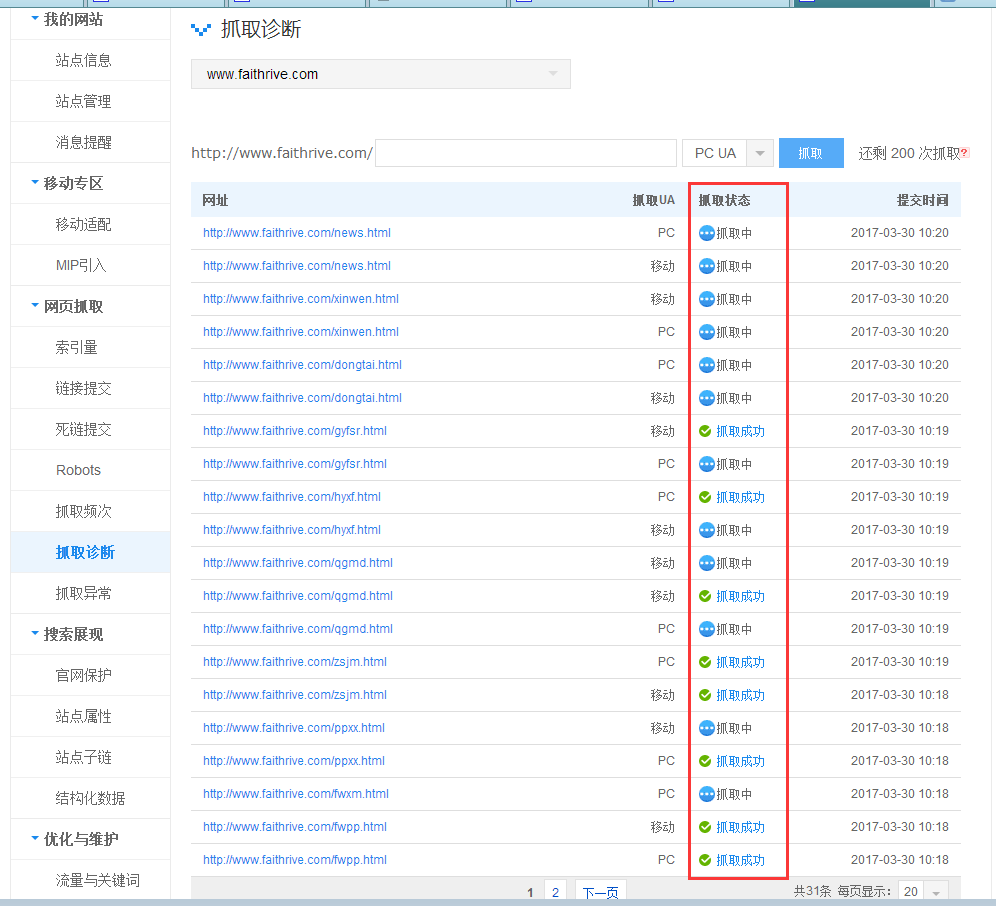
Task: Collapse the 我的网站 sidebar section
Action: pos(35,18)
